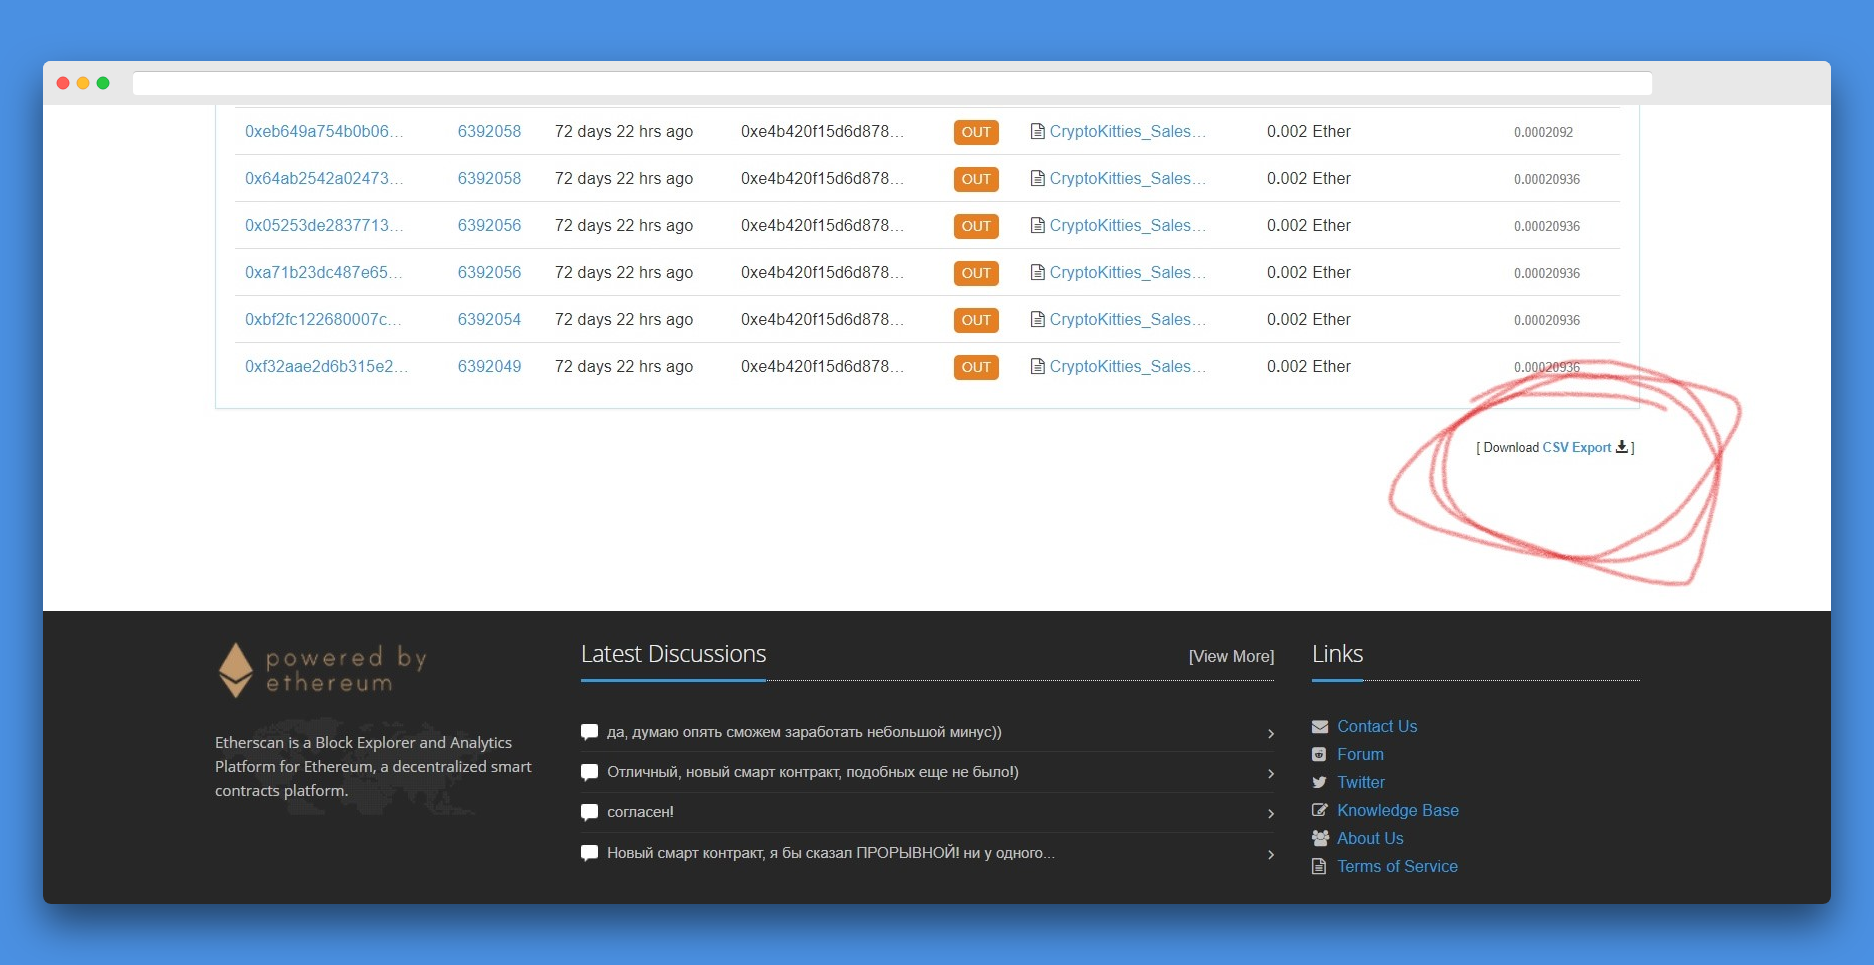This screenshot has width=1874, height=965.
Task: Click contract file icon in 0x64ab2542a02473 row
Action: 1038,178
